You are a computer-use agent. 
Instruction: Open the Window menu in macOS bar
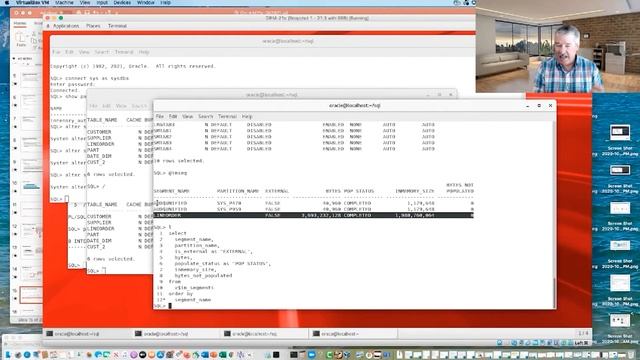145,2
